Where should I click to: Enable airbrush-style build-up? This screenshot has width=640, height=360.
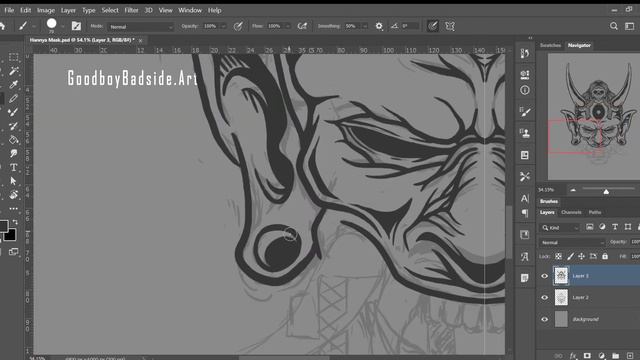pos(302,26)
